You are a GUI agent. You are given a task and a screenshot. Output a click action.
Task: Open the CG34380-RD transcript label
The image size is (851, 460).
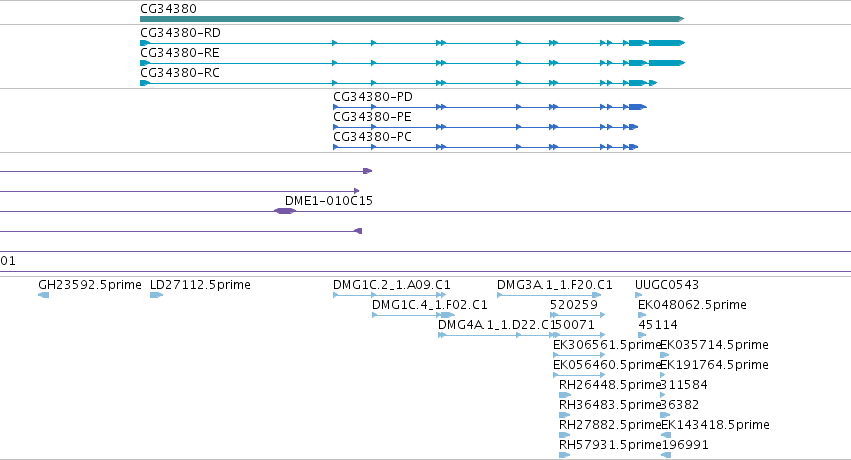coord(180,33)
